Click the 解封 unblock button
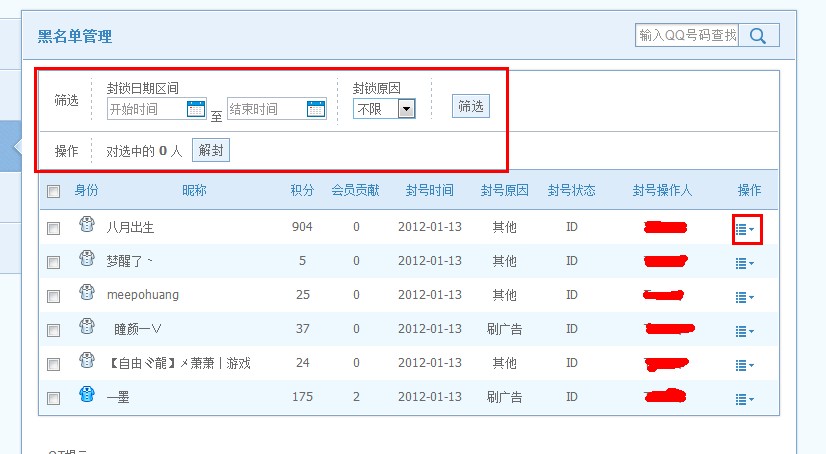Viewport: 826px width, 454px height. [210, 151]
